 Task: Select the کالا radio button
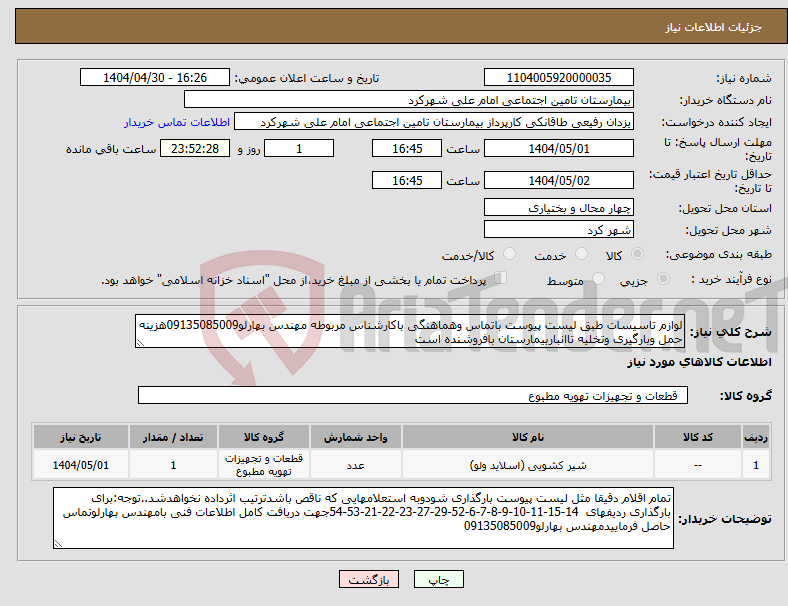(x=637, y=254)
